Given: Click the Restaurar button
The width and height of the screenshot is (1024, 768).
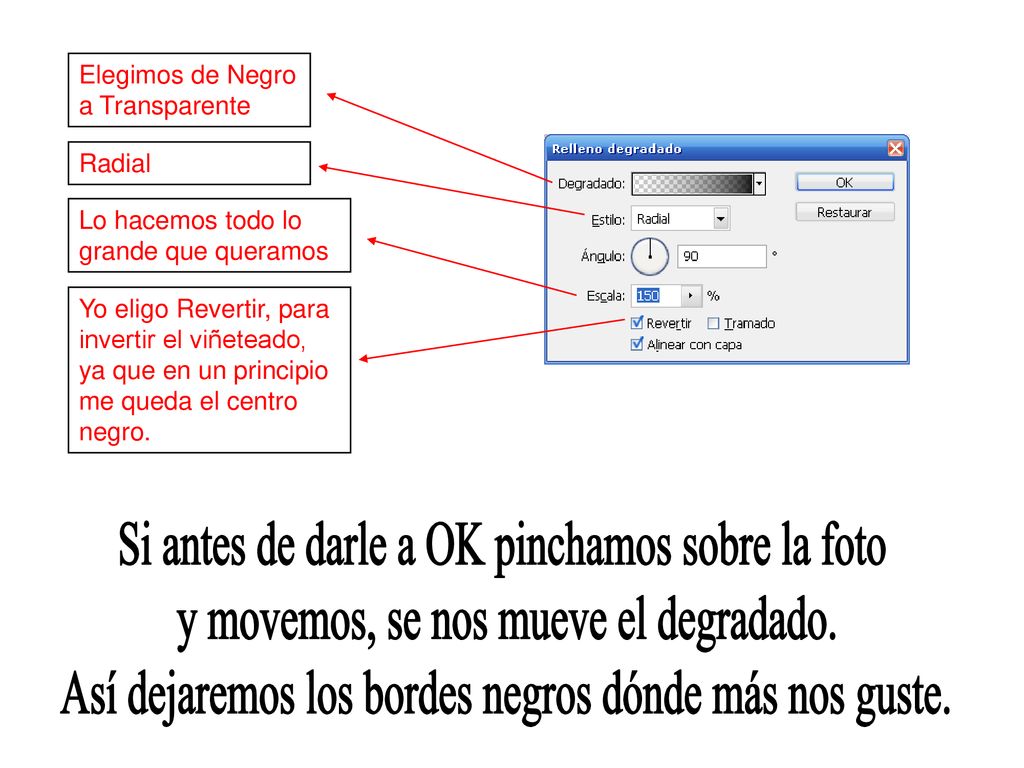Looking at the screenshot, I should [844, 212].
